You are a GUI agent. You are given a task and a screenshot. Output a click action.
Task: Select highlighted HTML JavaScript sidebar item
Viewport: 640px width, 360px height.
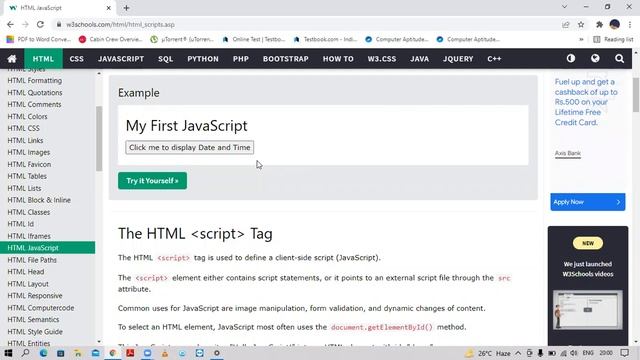point(47,248)
